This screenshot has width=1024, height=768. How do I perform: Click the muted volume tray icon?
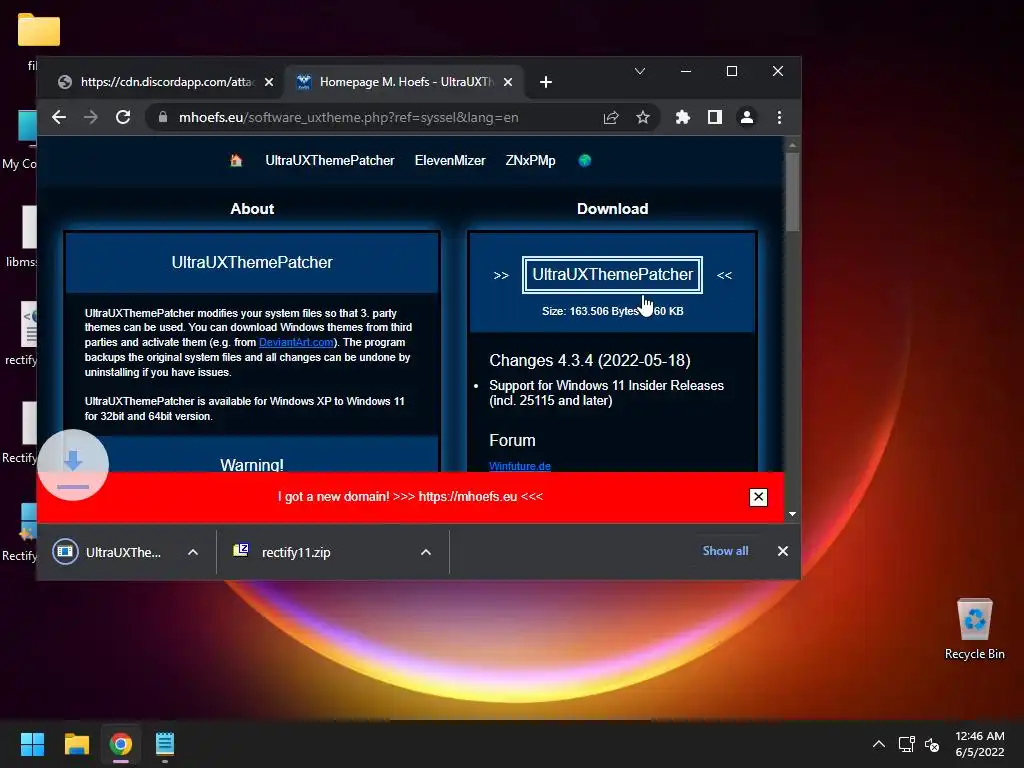point(932,744)
